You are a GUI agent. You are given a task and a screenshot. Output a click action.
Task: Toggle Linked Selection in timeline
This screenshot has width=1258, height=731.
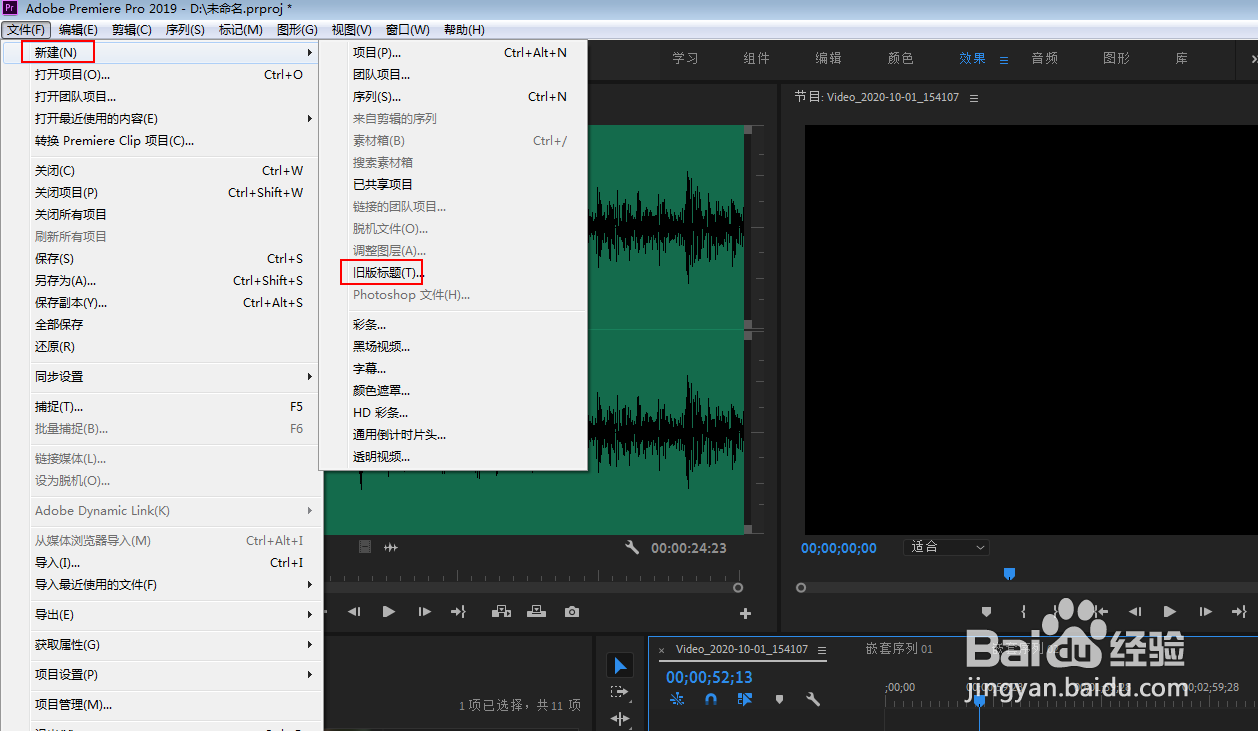click(745, 699)
